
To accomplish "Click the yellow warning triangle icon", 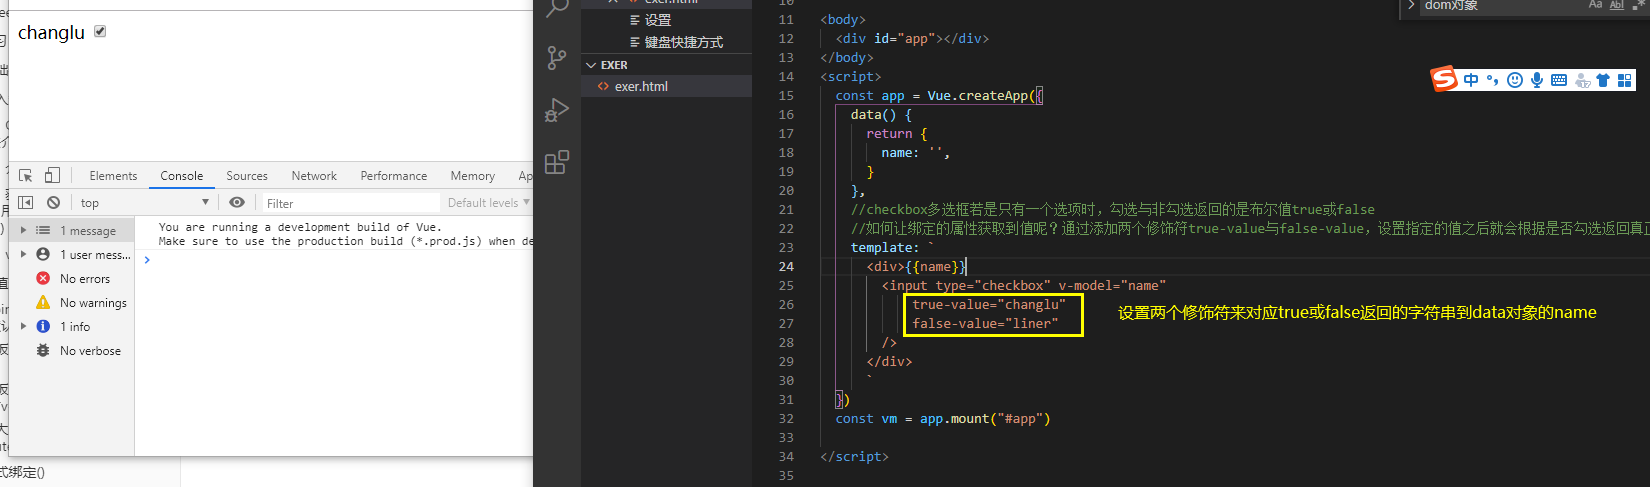I will click(x=43, y=302).
